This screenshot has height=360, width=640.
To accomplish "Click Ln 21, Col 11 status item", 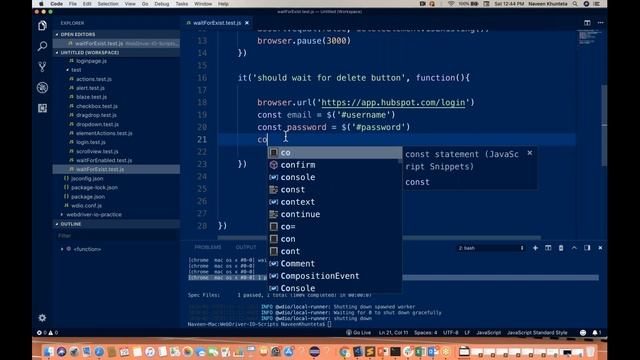I will pyautogui.click(x=393, y=333).
